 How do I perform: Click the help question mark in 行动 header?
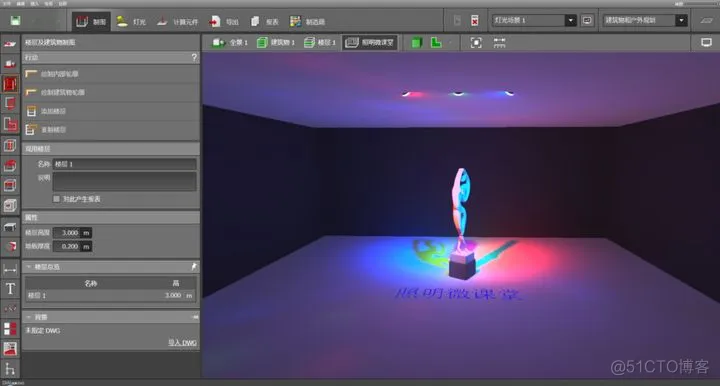tap(194, 57)
